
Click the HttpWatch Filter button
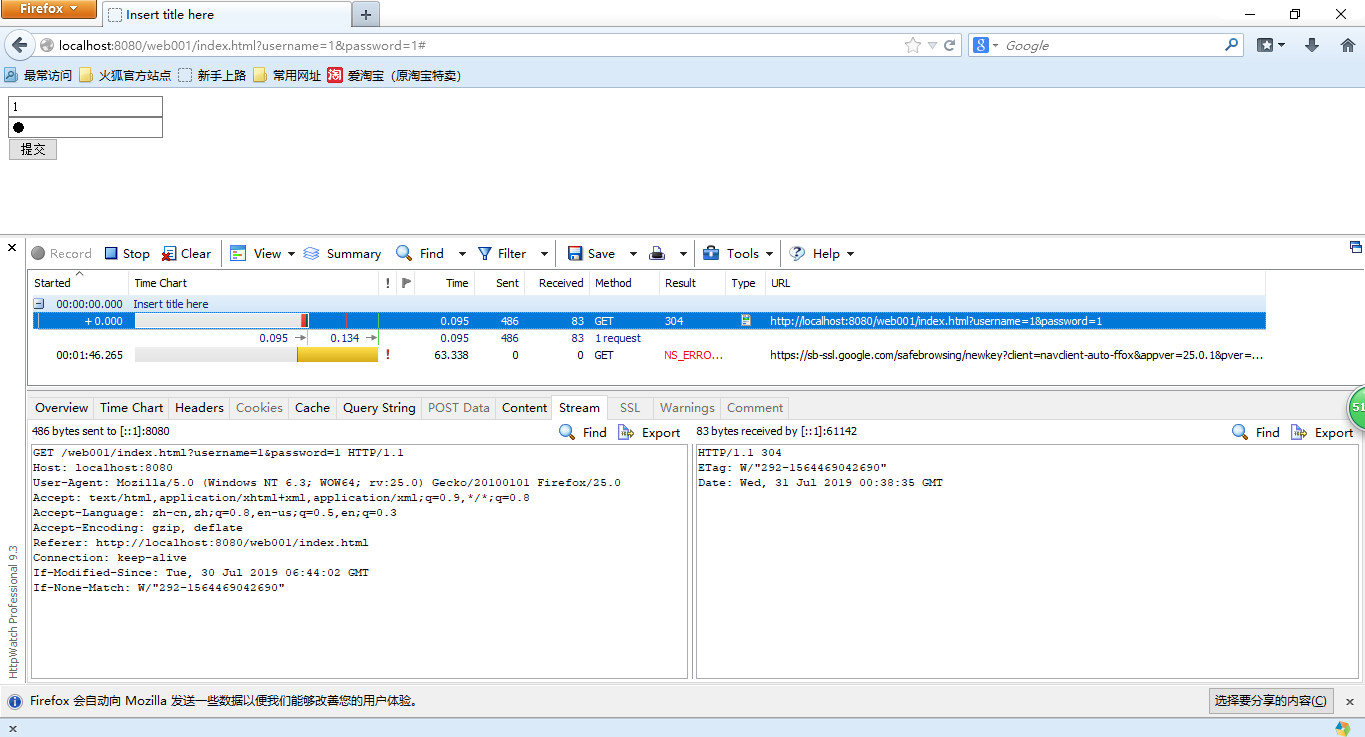502,253
